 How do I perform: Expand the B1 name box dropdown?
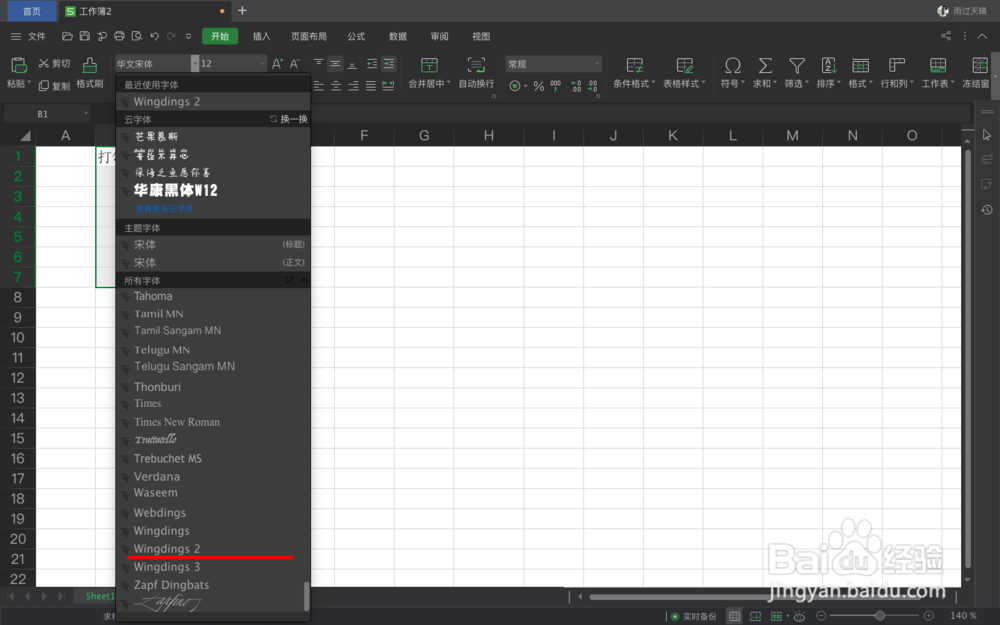click(85, 114)
